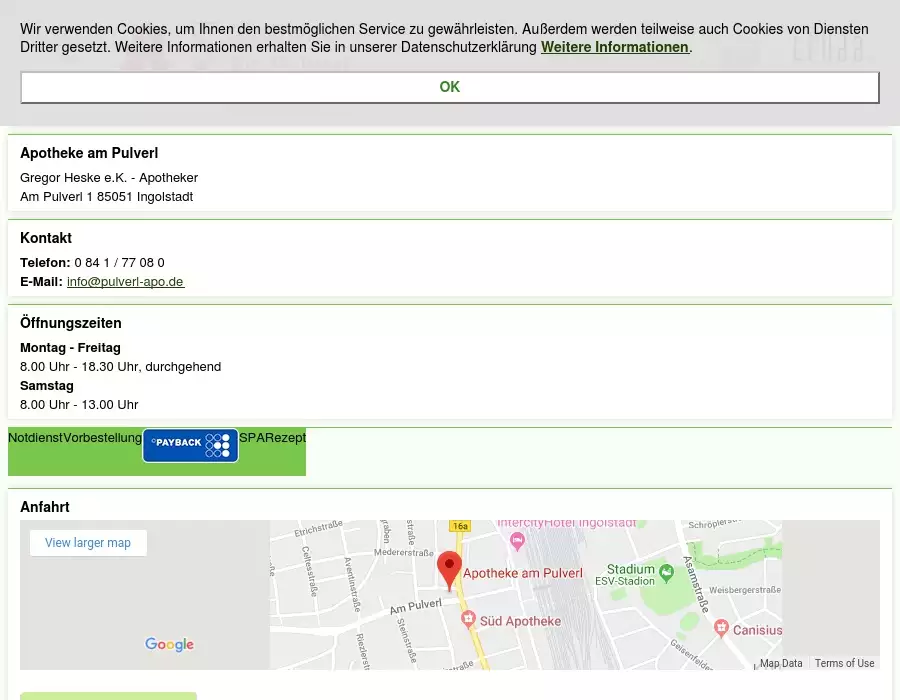This screenshot has width=900, height=700.
Task: Click the Stadium ESV-Stadion map icon
Action: pos(666,571)
